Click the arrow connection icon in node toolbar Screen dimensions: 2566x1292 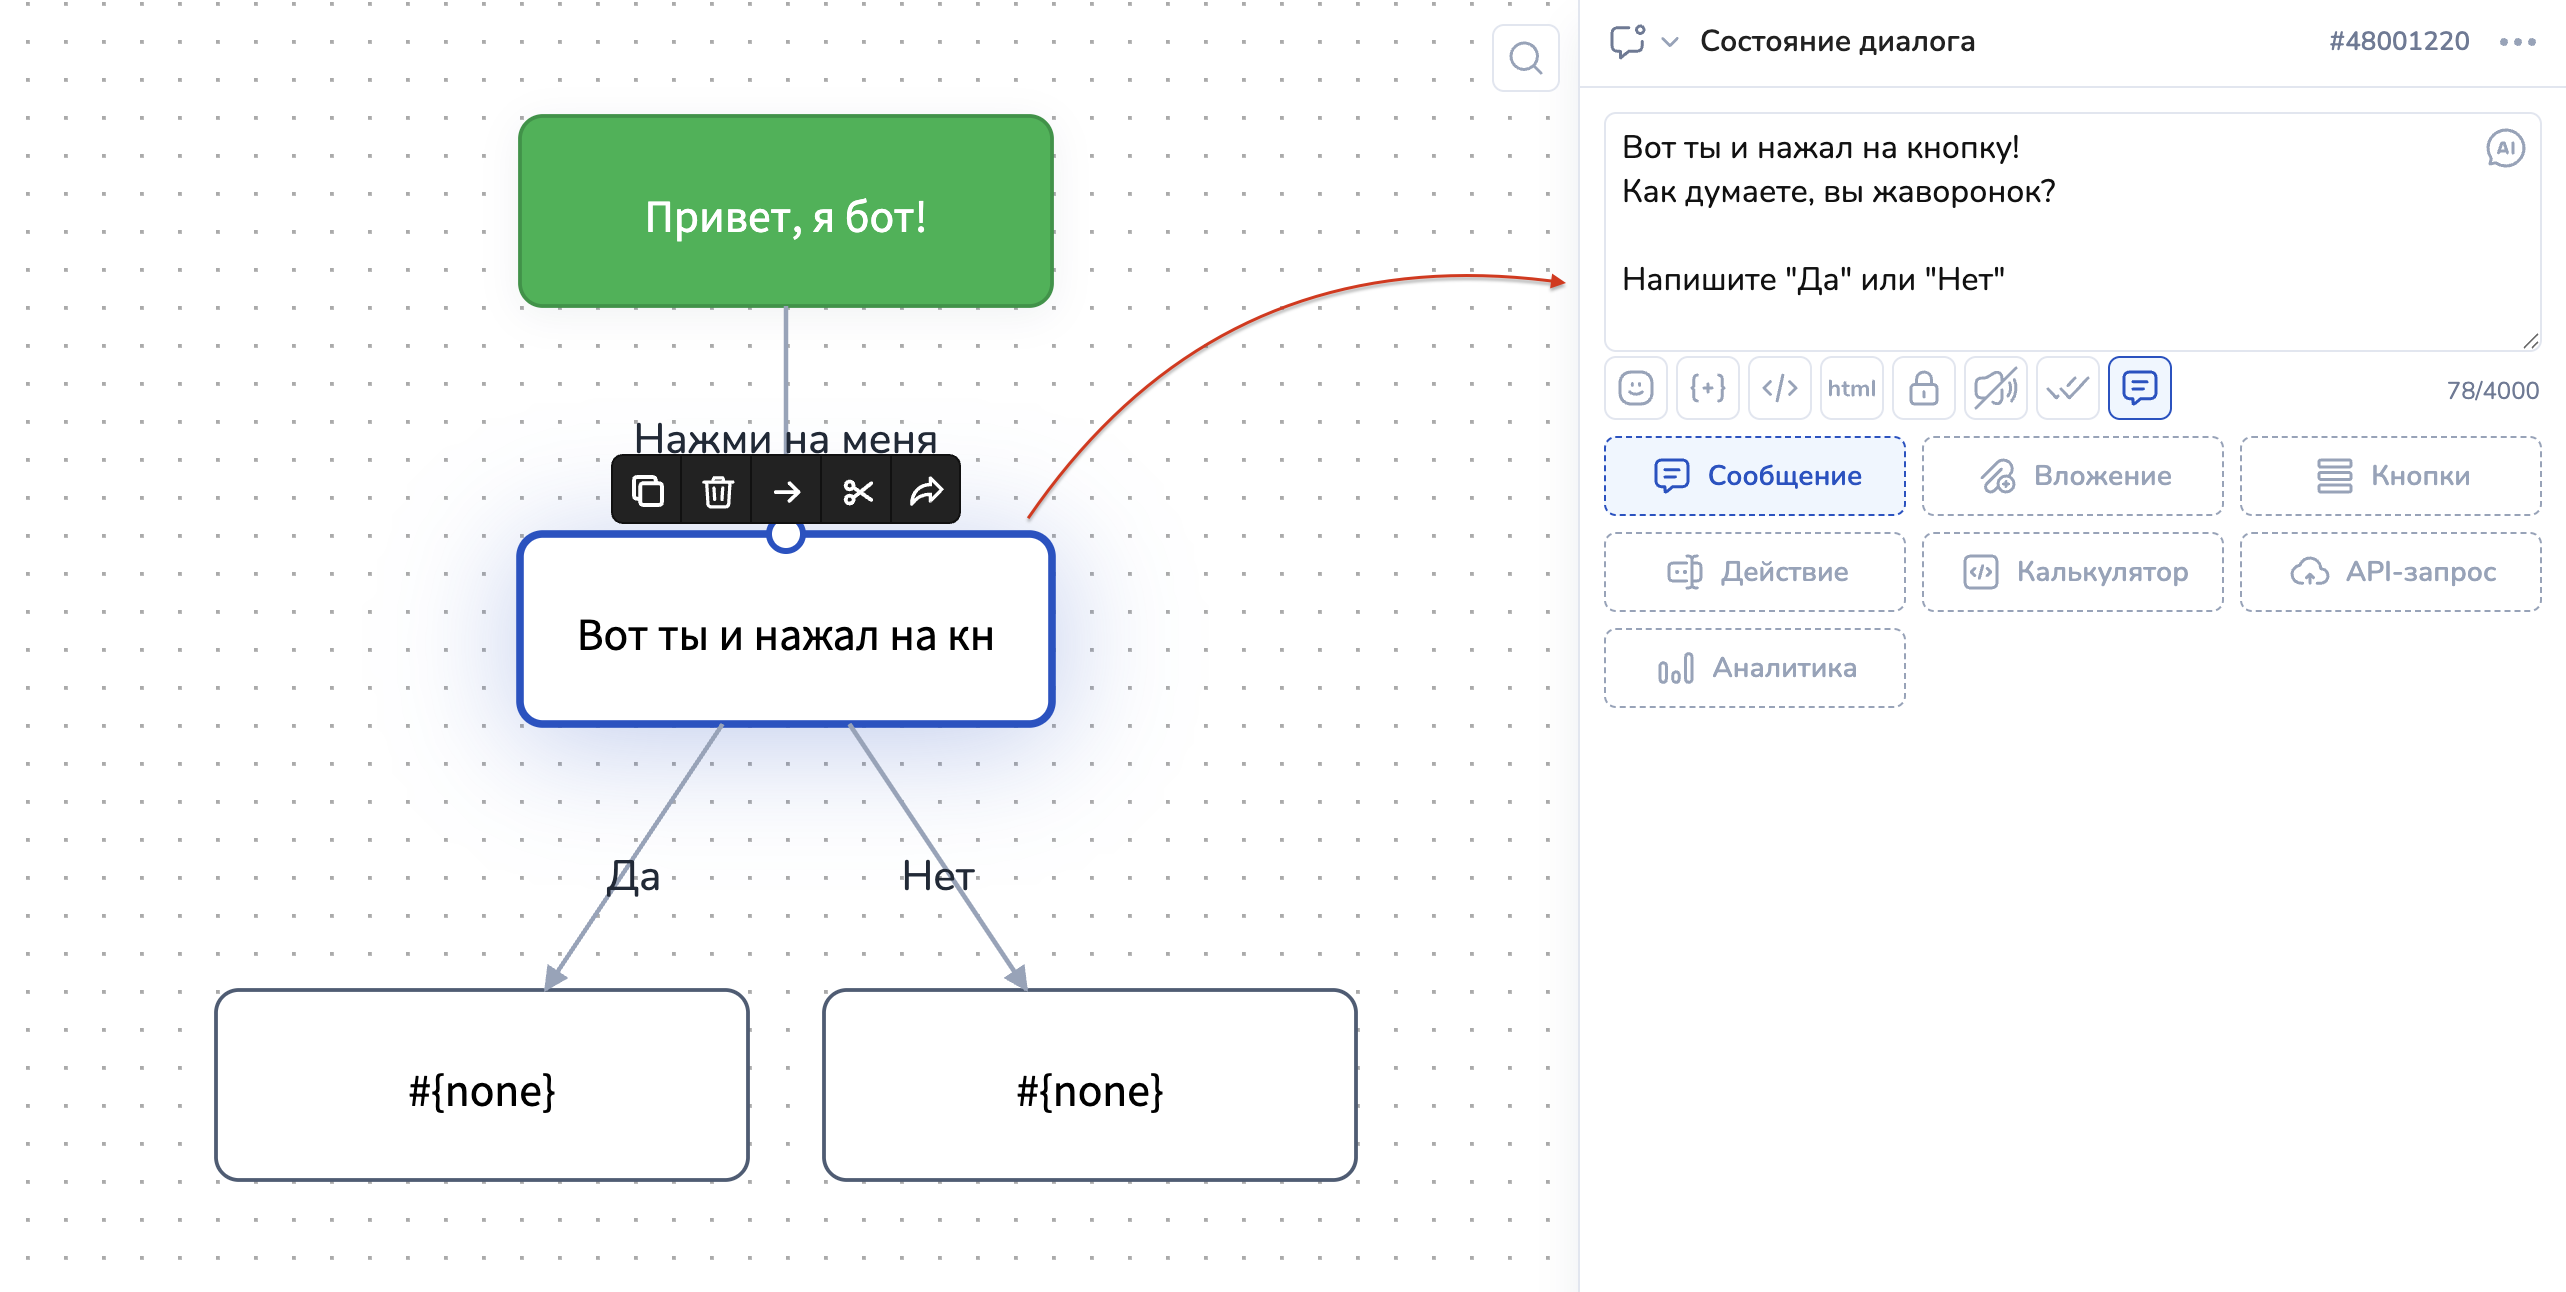coord(787,491)
